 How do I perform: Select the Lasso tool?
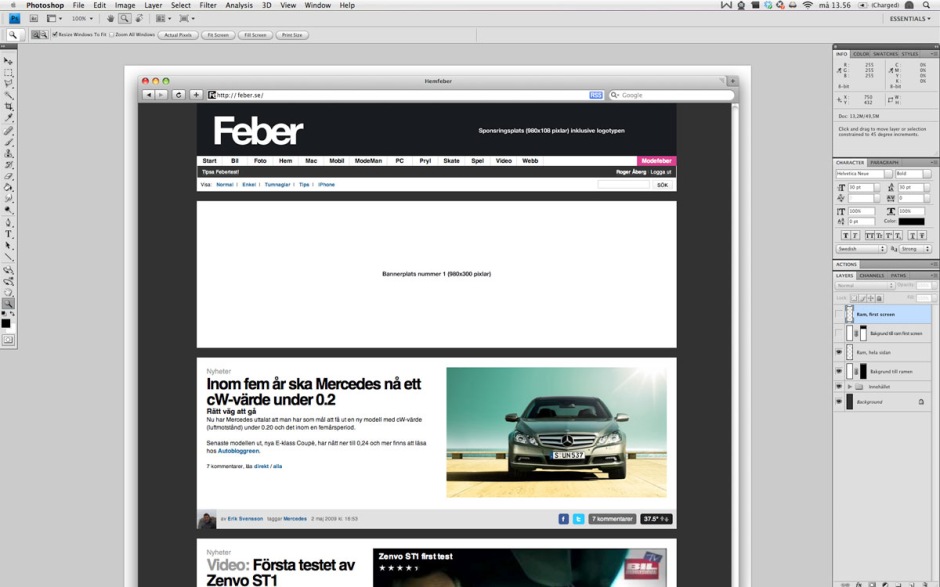(x=8, y=84)
